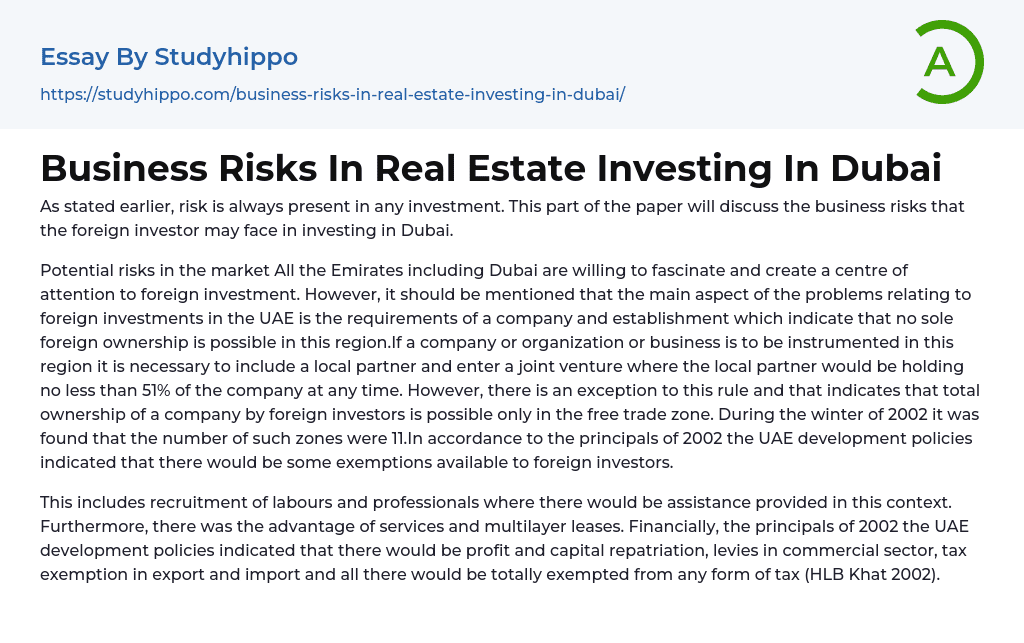Viewport: 1024px width, 643px height.
Task: Click the intro paragraph starting "As stated earlier"
Action: (x=500, y=219)
